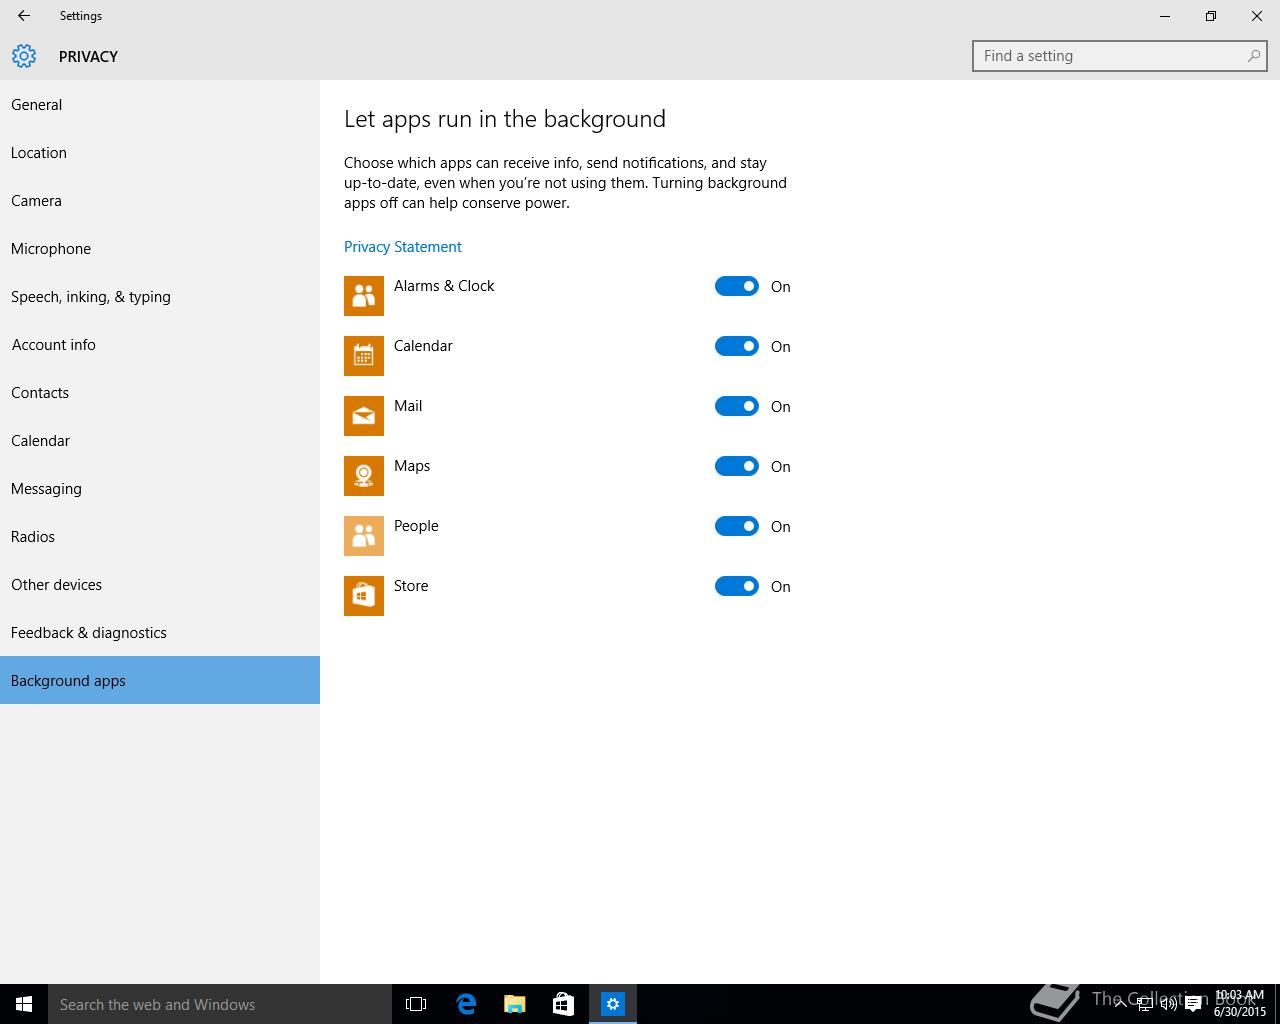
Task: Open Other devices settings
Action: [160, 585]
